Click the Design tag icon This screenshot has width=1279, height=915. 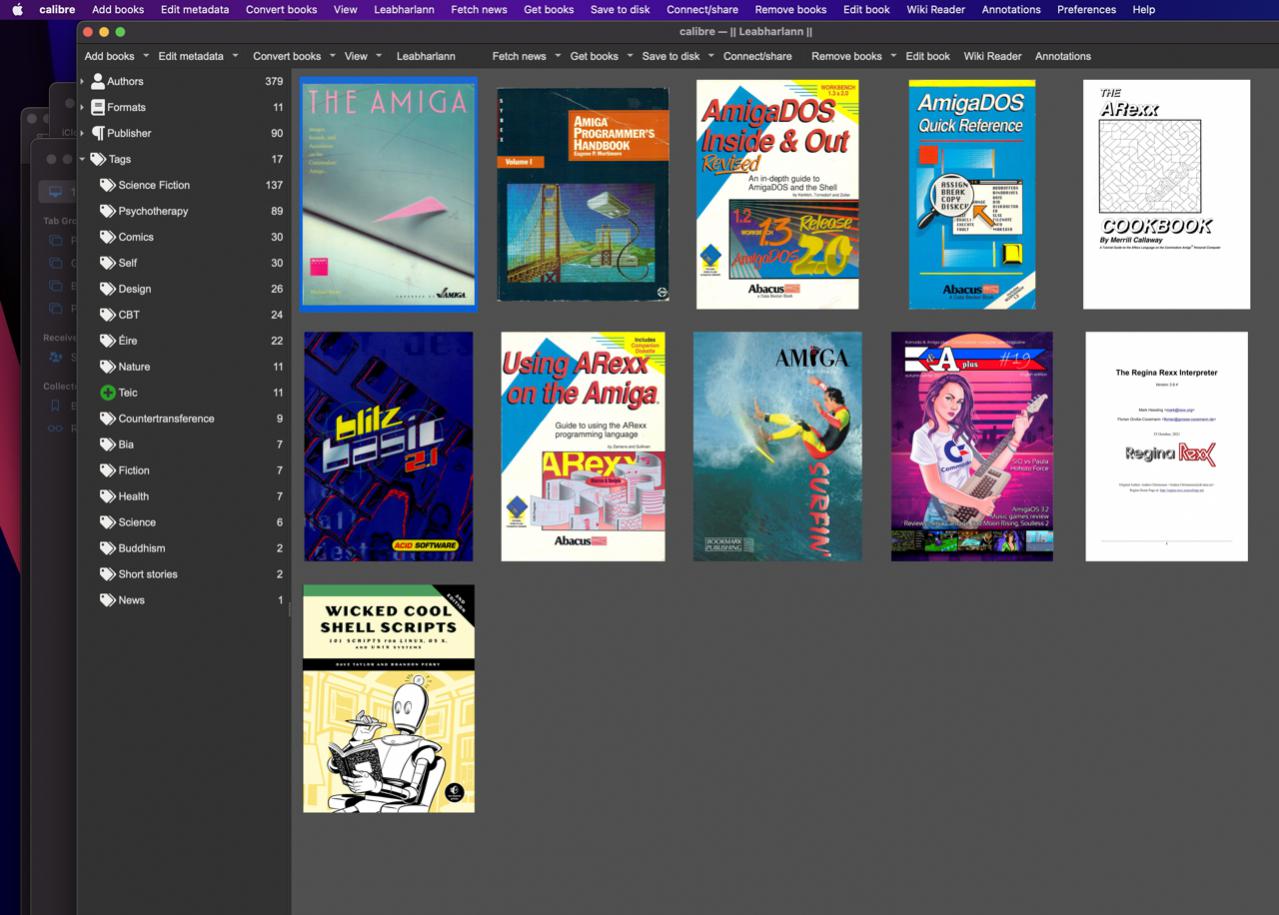coord(108,289)
